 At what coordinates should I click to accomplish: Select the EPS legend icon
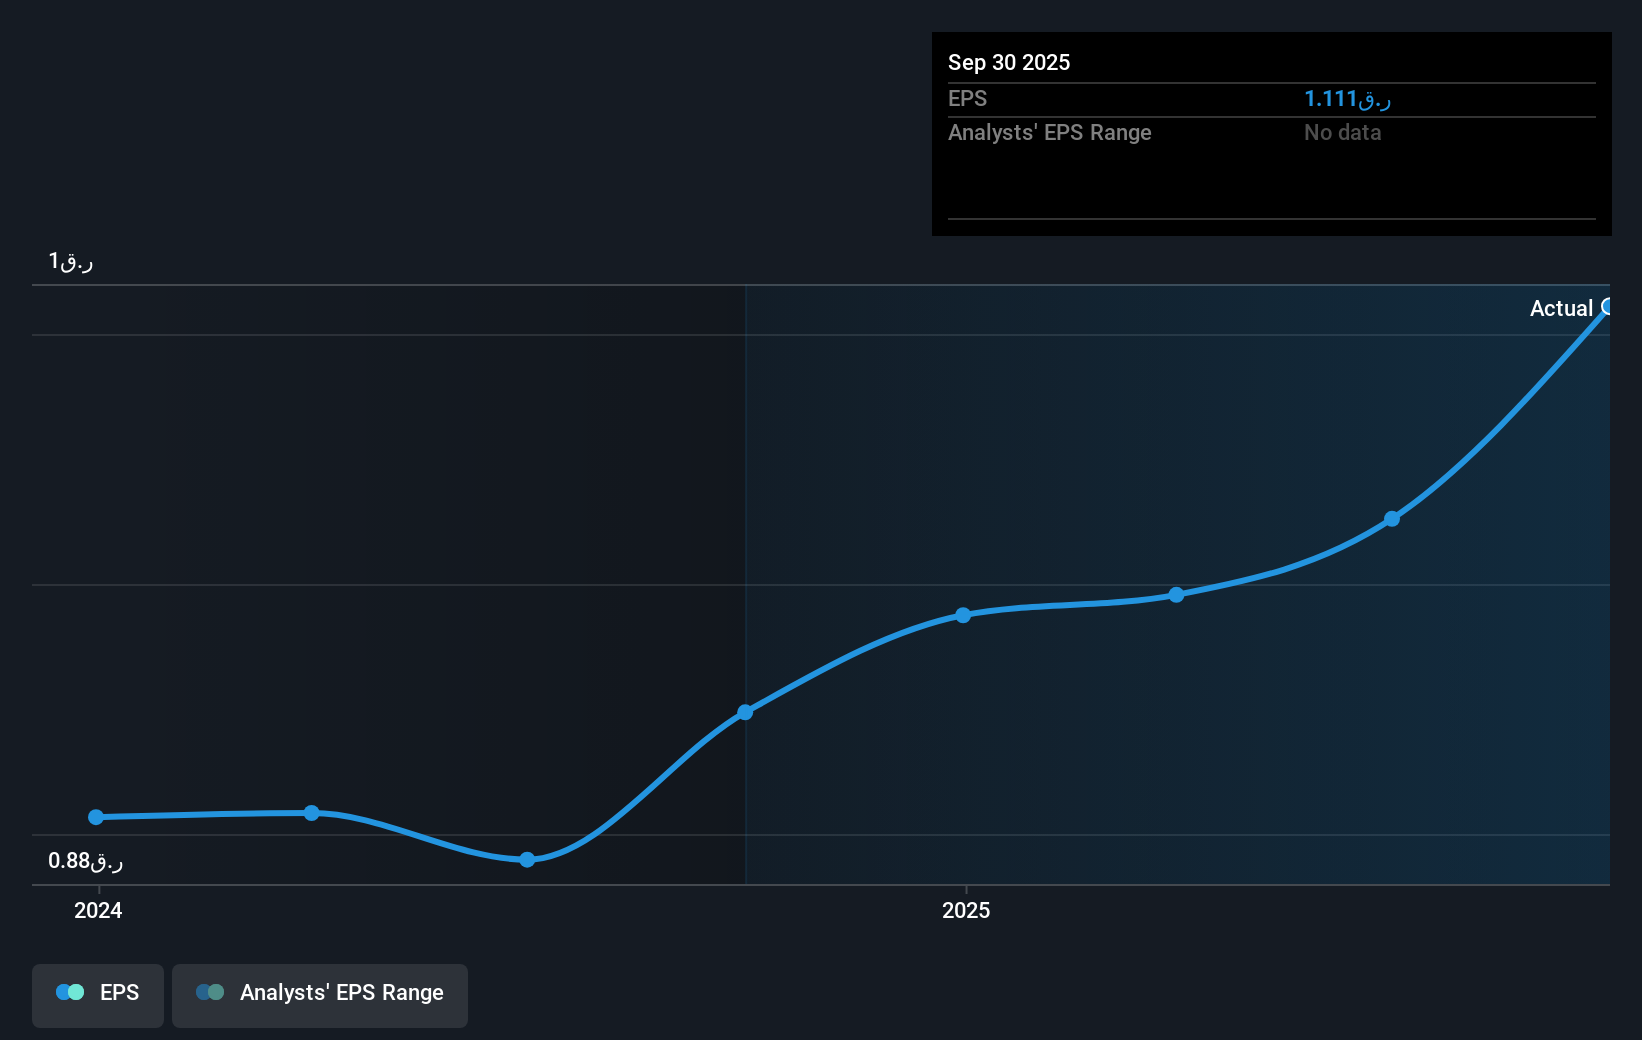tap(69, 992)
